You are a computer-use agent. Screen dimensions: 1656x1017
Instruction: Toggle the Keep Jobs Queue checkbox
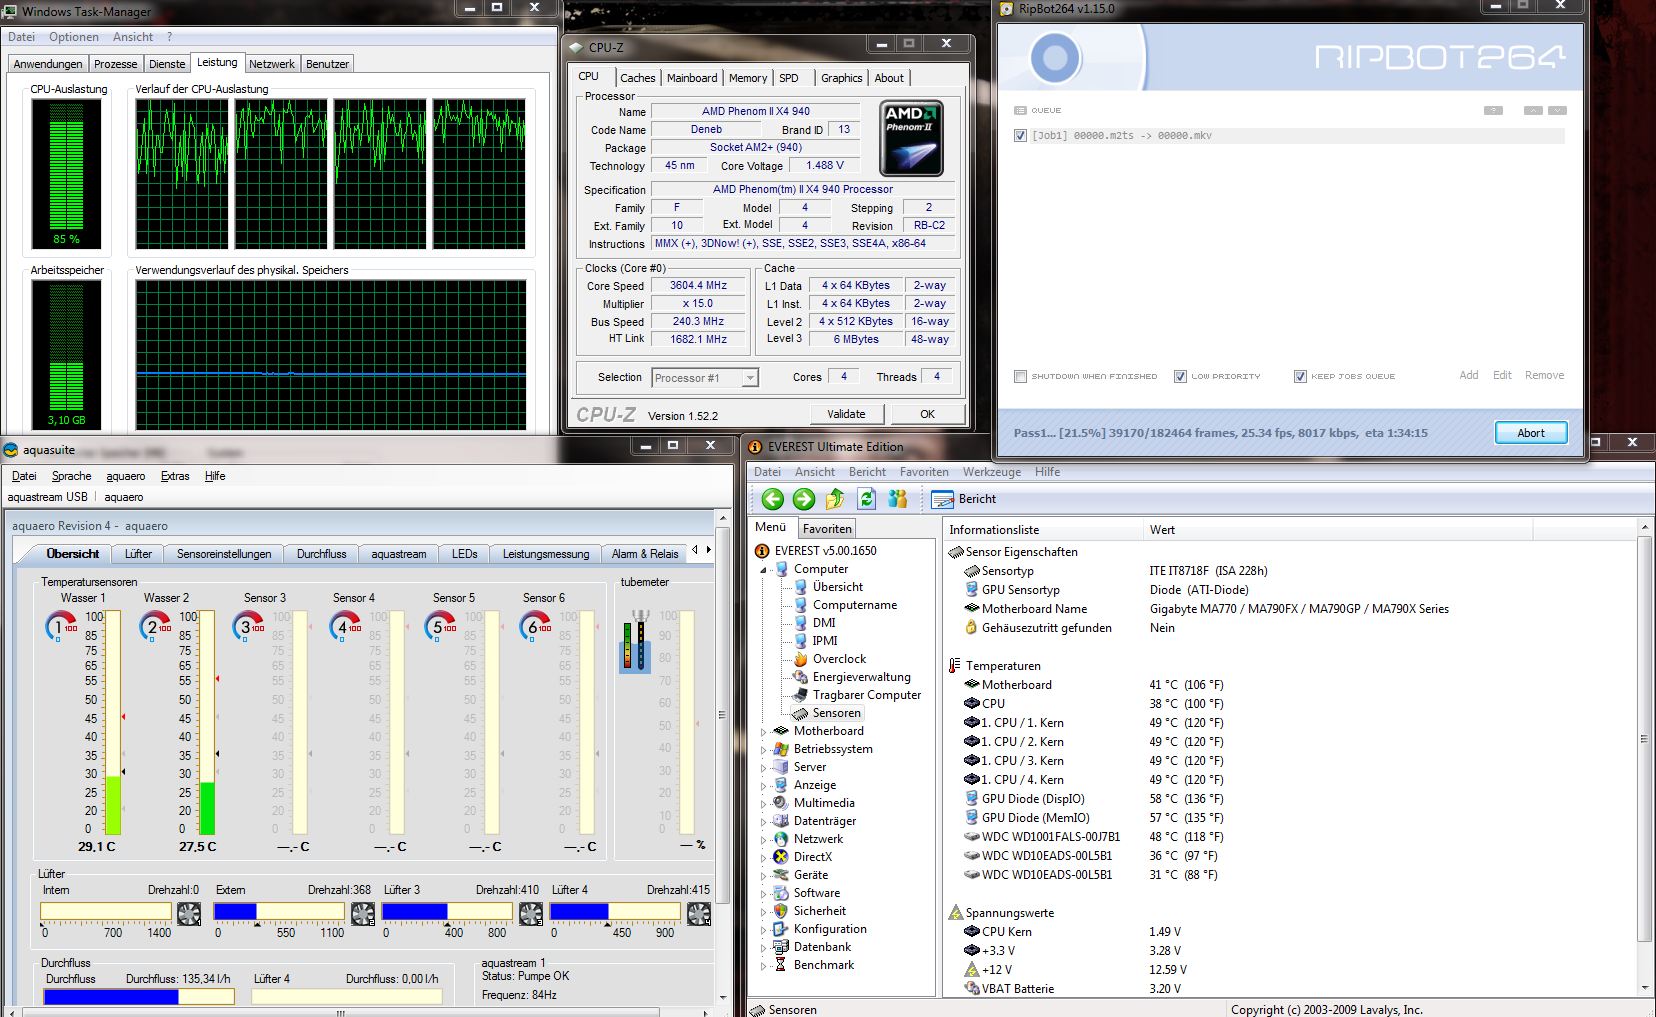tap(1300, 377)
